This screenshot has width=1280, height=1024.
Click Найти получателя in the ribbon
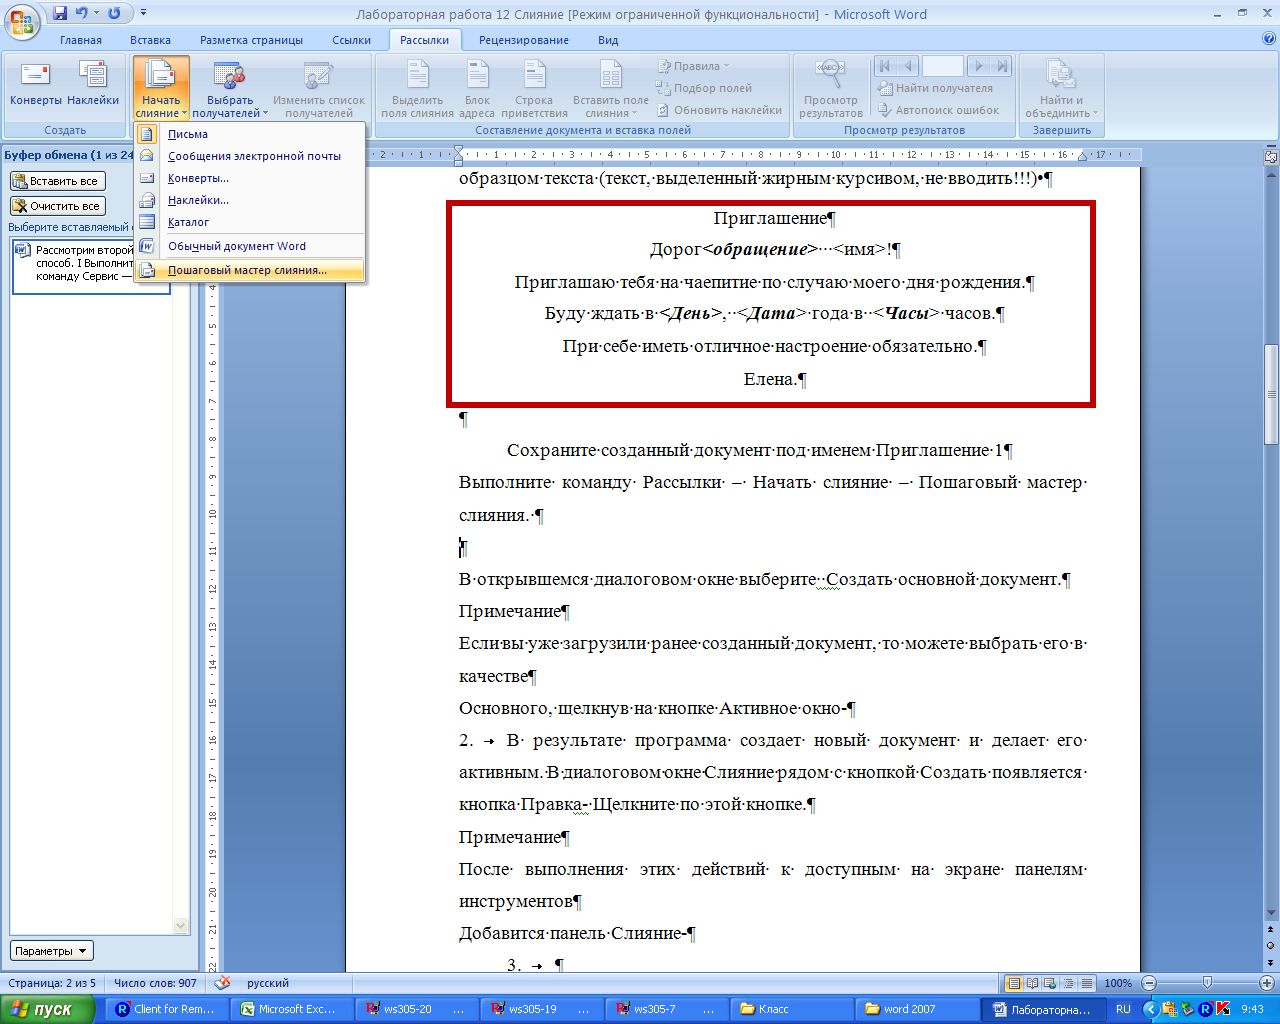click(x=935, y=88)
